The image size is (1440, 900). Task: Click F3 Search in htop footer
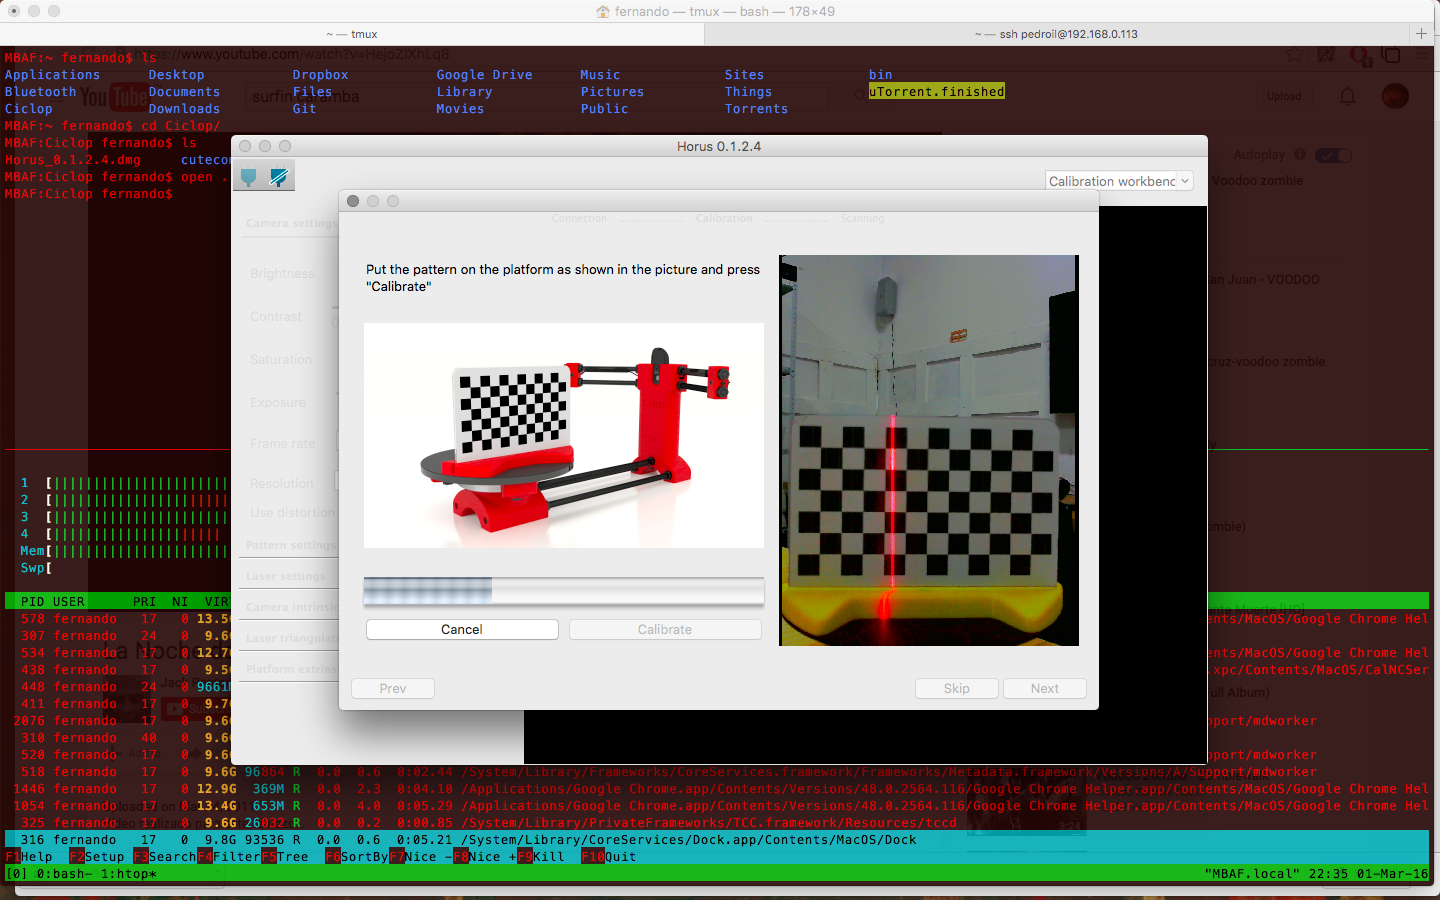pos(165,857)
